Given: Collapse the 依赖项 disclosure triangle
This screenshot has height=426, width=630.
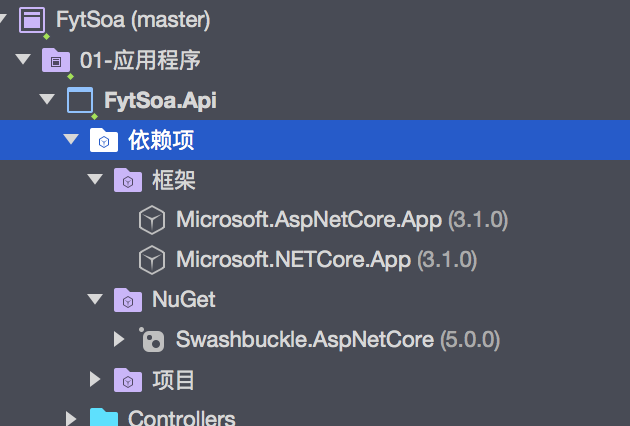Looking at the screenshot, I should 70,140.
